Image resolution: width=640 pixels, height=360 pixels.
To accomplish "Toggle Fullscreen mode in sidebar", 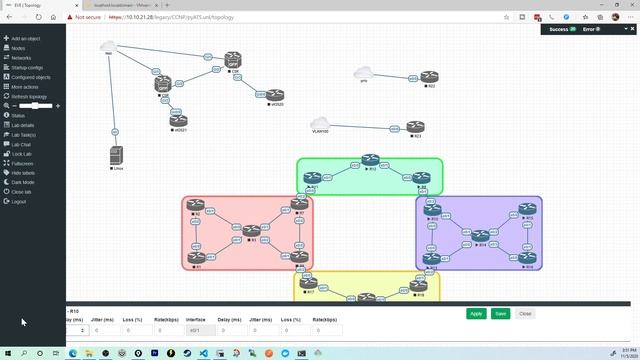I will [x=19, y=163].
